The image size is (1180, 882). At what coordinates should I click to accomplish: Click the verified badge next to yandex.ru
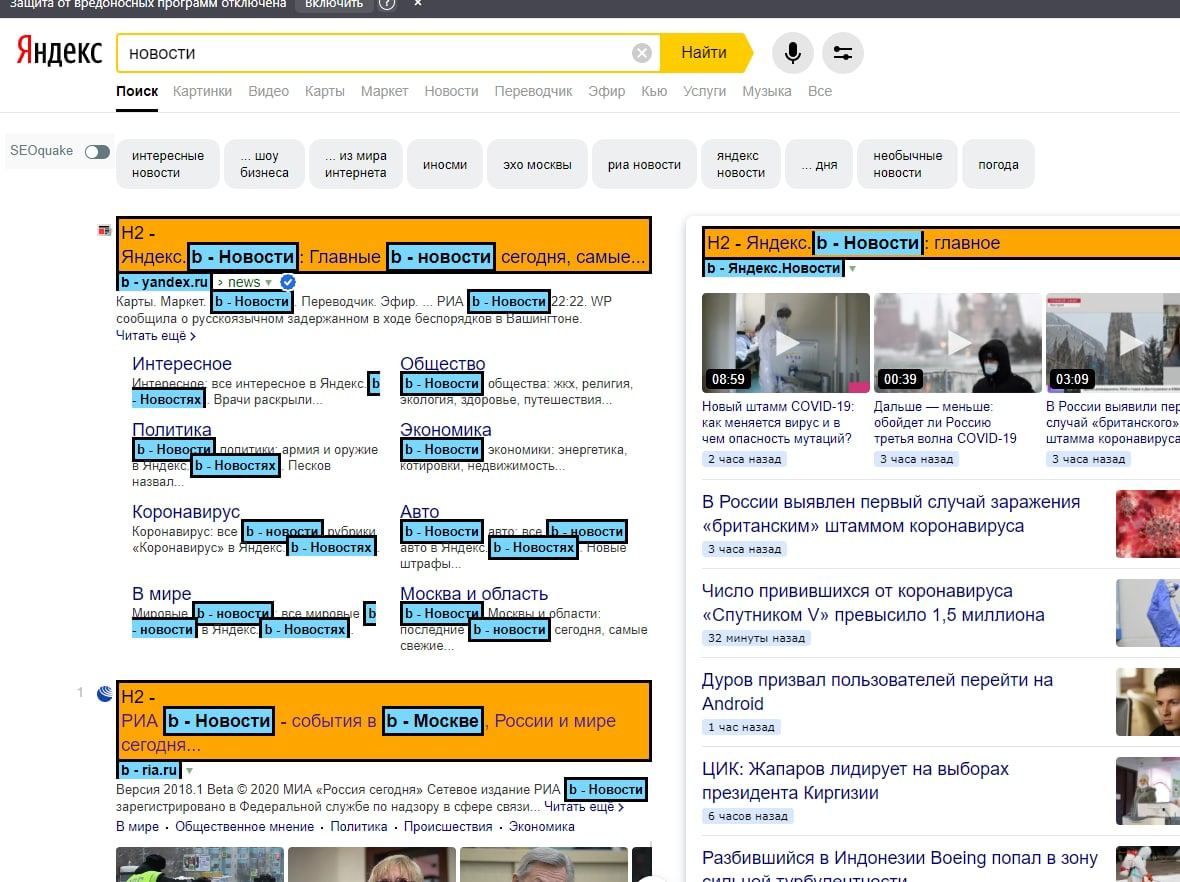point(287,282)
